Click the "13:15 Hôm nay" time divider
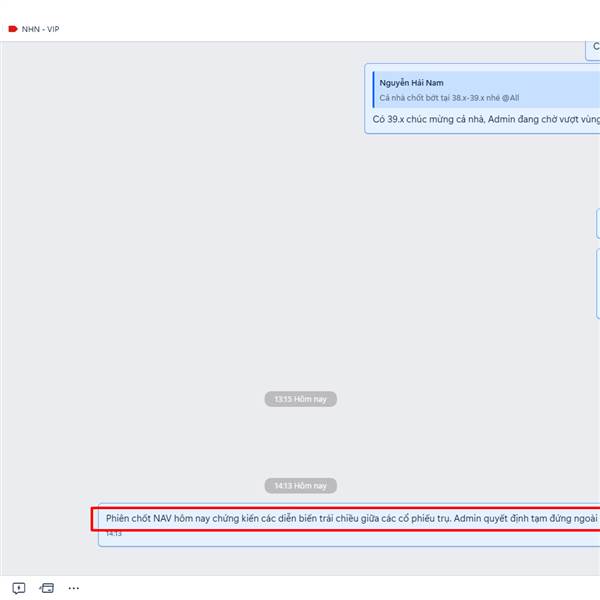The image size is (600, 600). point(300,399)
